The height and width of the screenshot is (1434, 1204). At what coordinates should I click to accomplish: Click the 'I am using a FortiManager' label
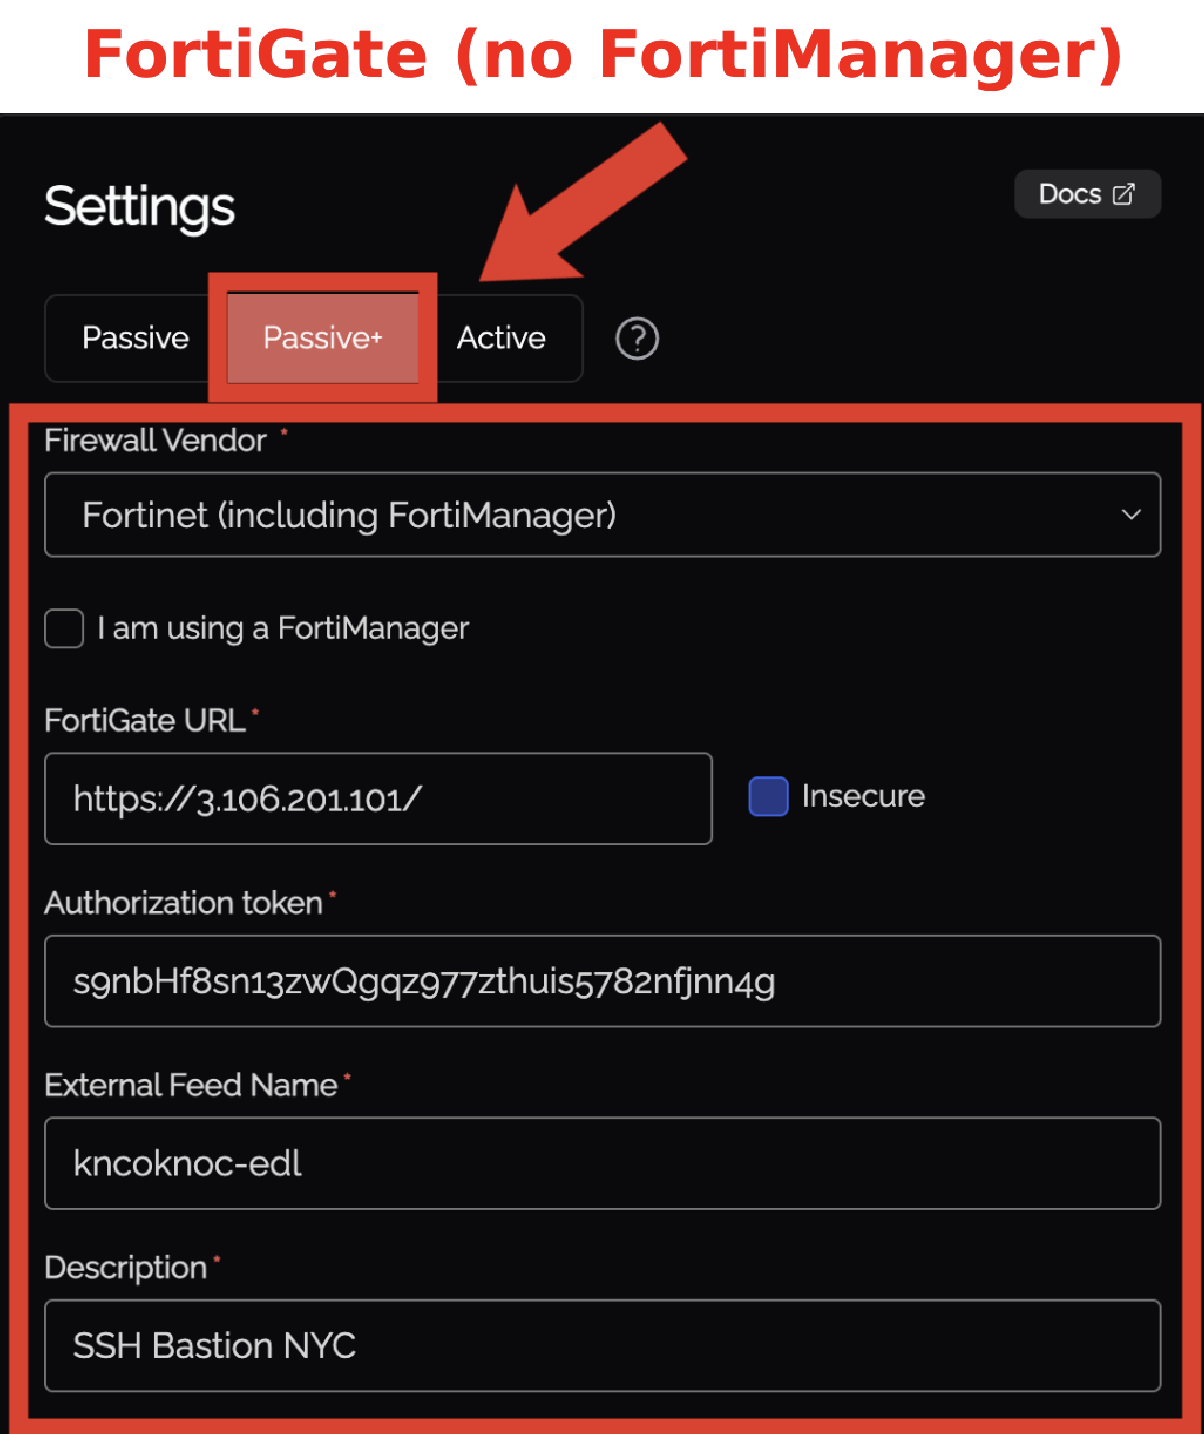coord(283,629)
